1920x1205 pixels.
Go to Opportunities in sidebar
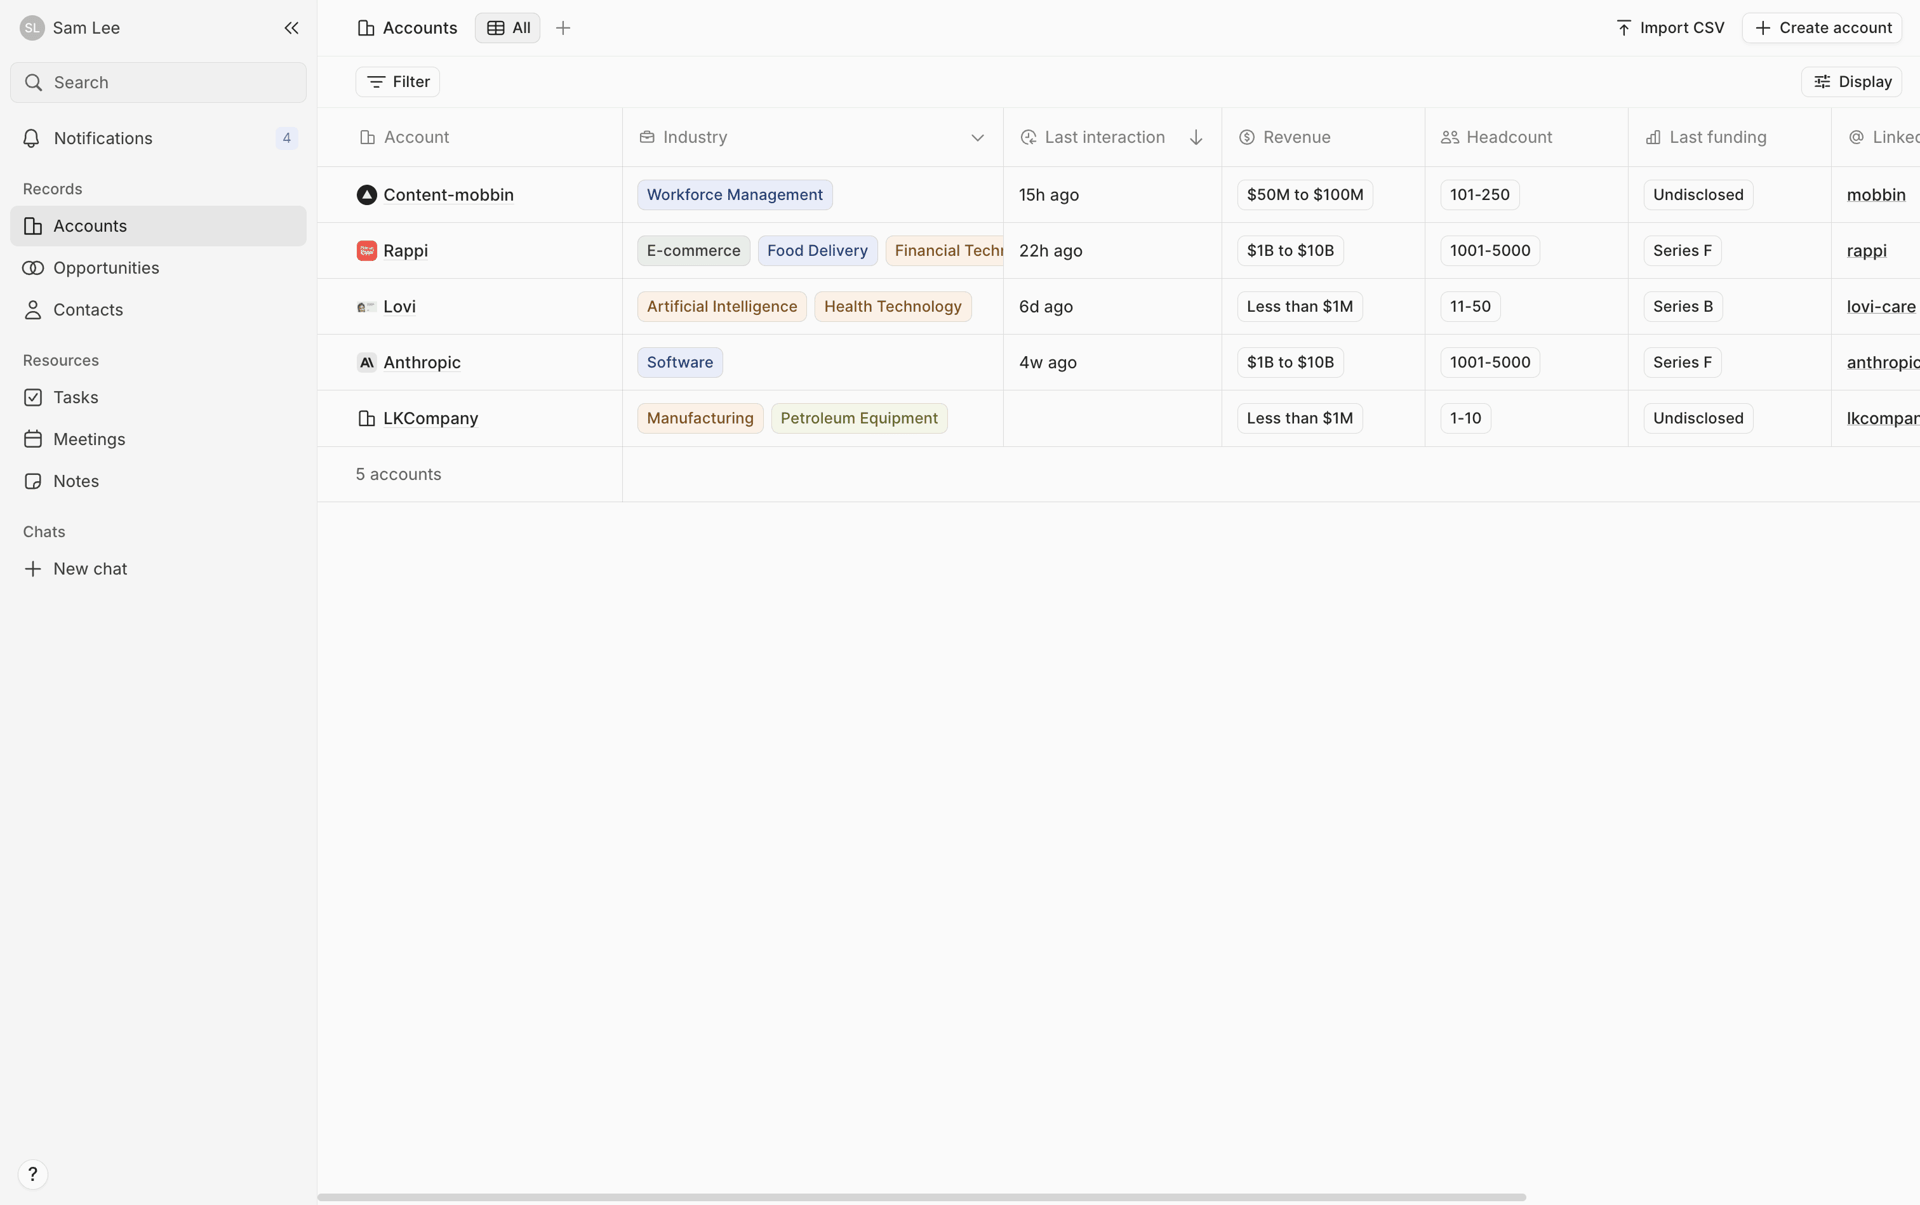[158, 268]
